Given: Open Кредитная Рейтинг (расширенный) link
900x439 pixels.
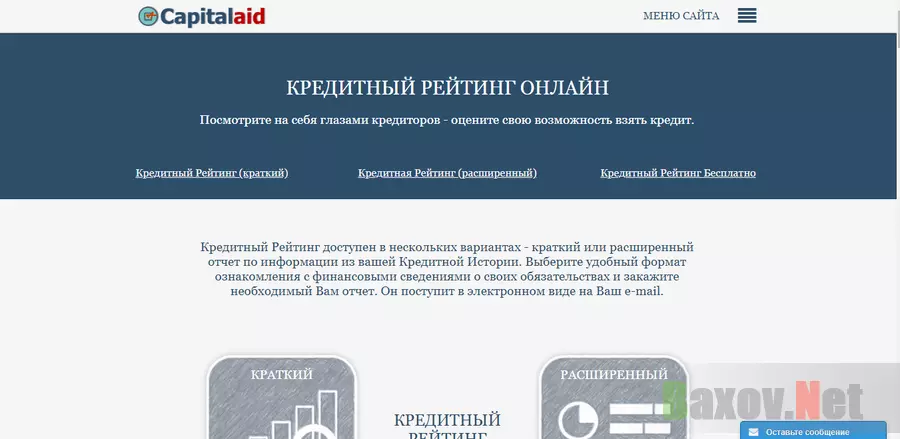Looking at the screenshot, I should 447,173.
